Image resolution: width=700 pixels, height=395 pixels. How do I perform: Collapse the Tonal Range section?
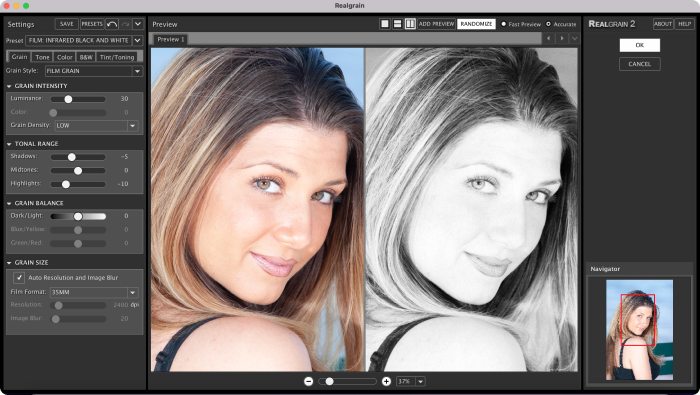pos(9,144)
